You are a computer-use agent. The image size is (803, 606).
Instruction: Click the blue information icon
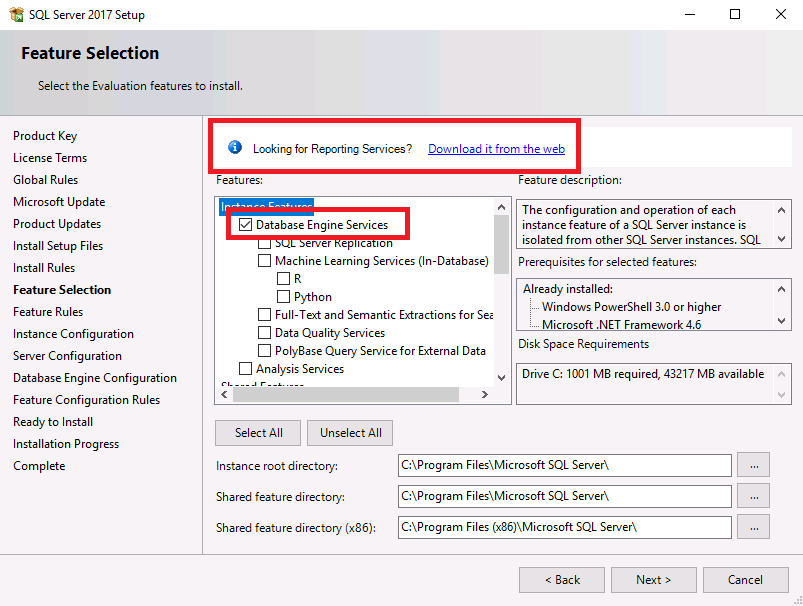point(235,148)
